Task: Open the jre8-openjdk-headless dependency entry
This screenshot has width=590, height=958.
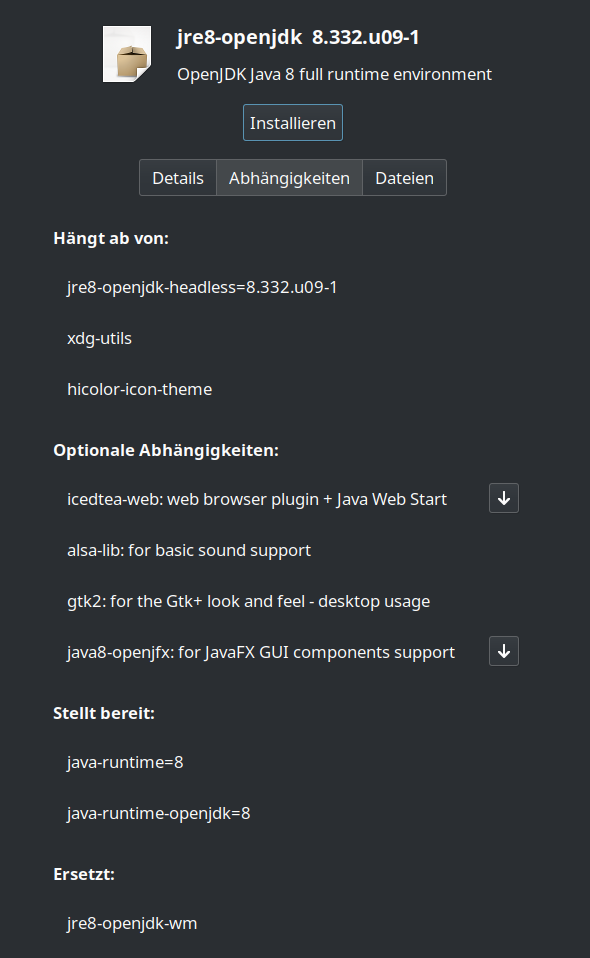Action: 202,286
